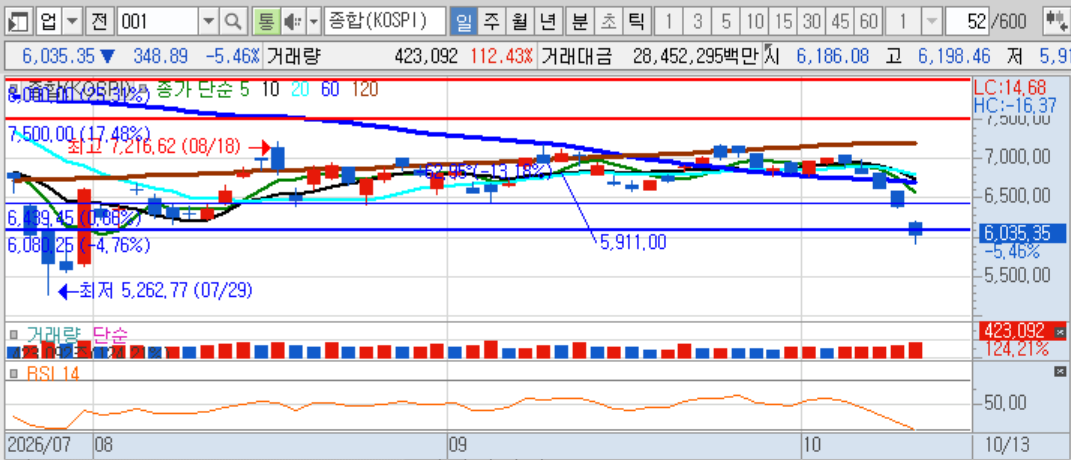Image resolution: width=1071 pixels, height=460 pixels.
Task: Click the 5 interval button
Action: (725, 23)
